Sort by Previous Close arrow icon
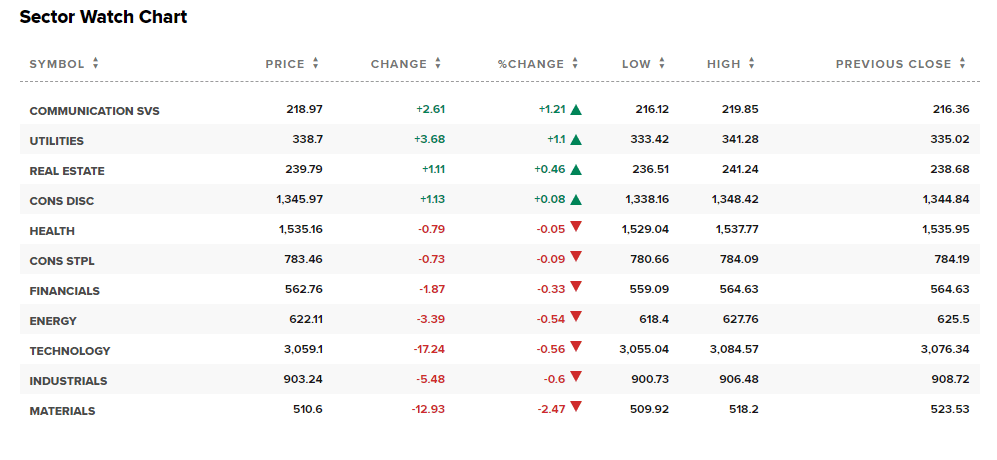The width and height of the screenshot is (997, 460). click(962, 64)
